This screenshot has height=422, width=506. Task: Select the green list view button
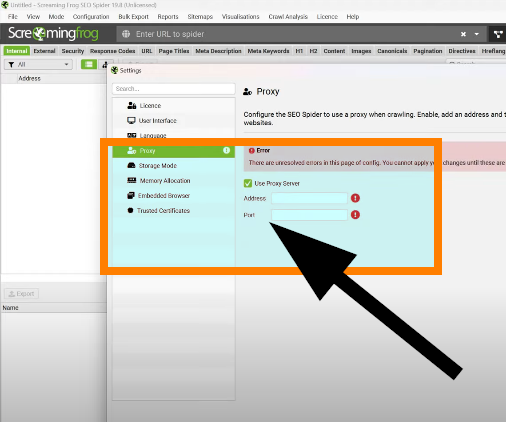point(89,64)
